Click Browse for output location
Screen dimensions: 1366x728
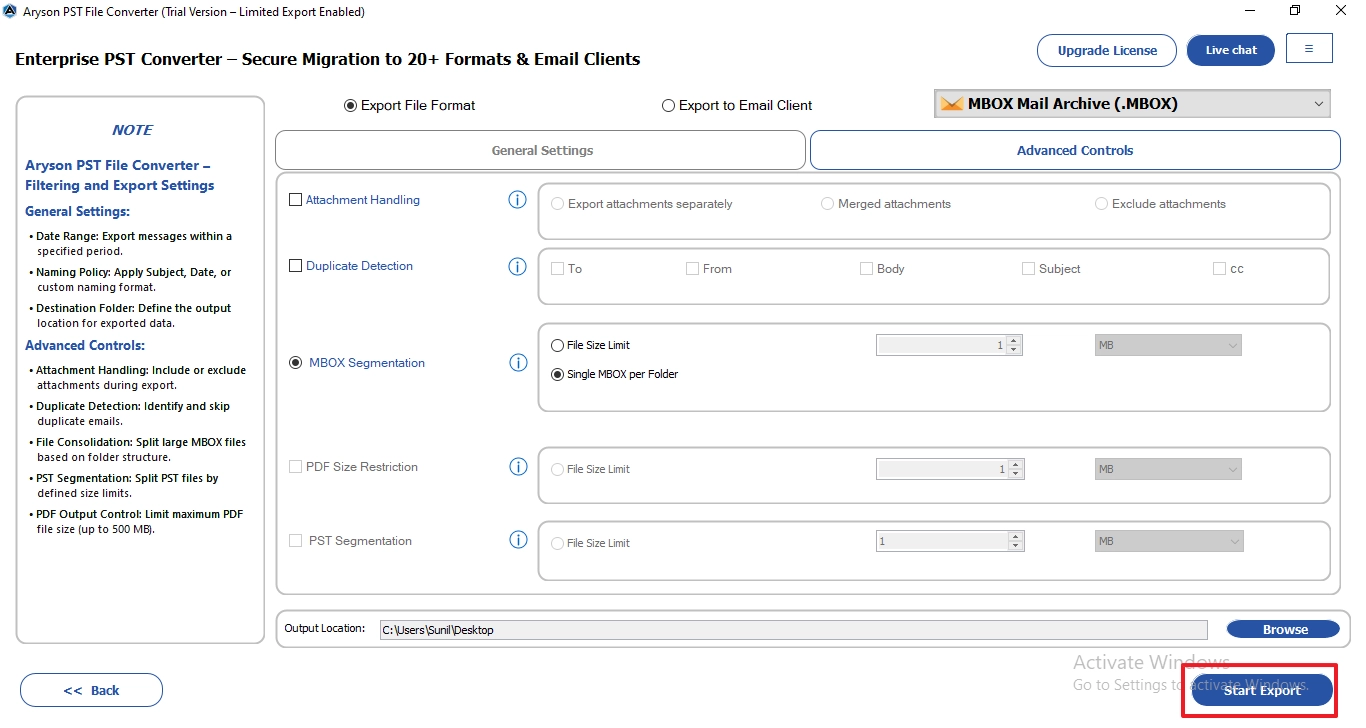pyautogui.click(x=1283, y=629)
